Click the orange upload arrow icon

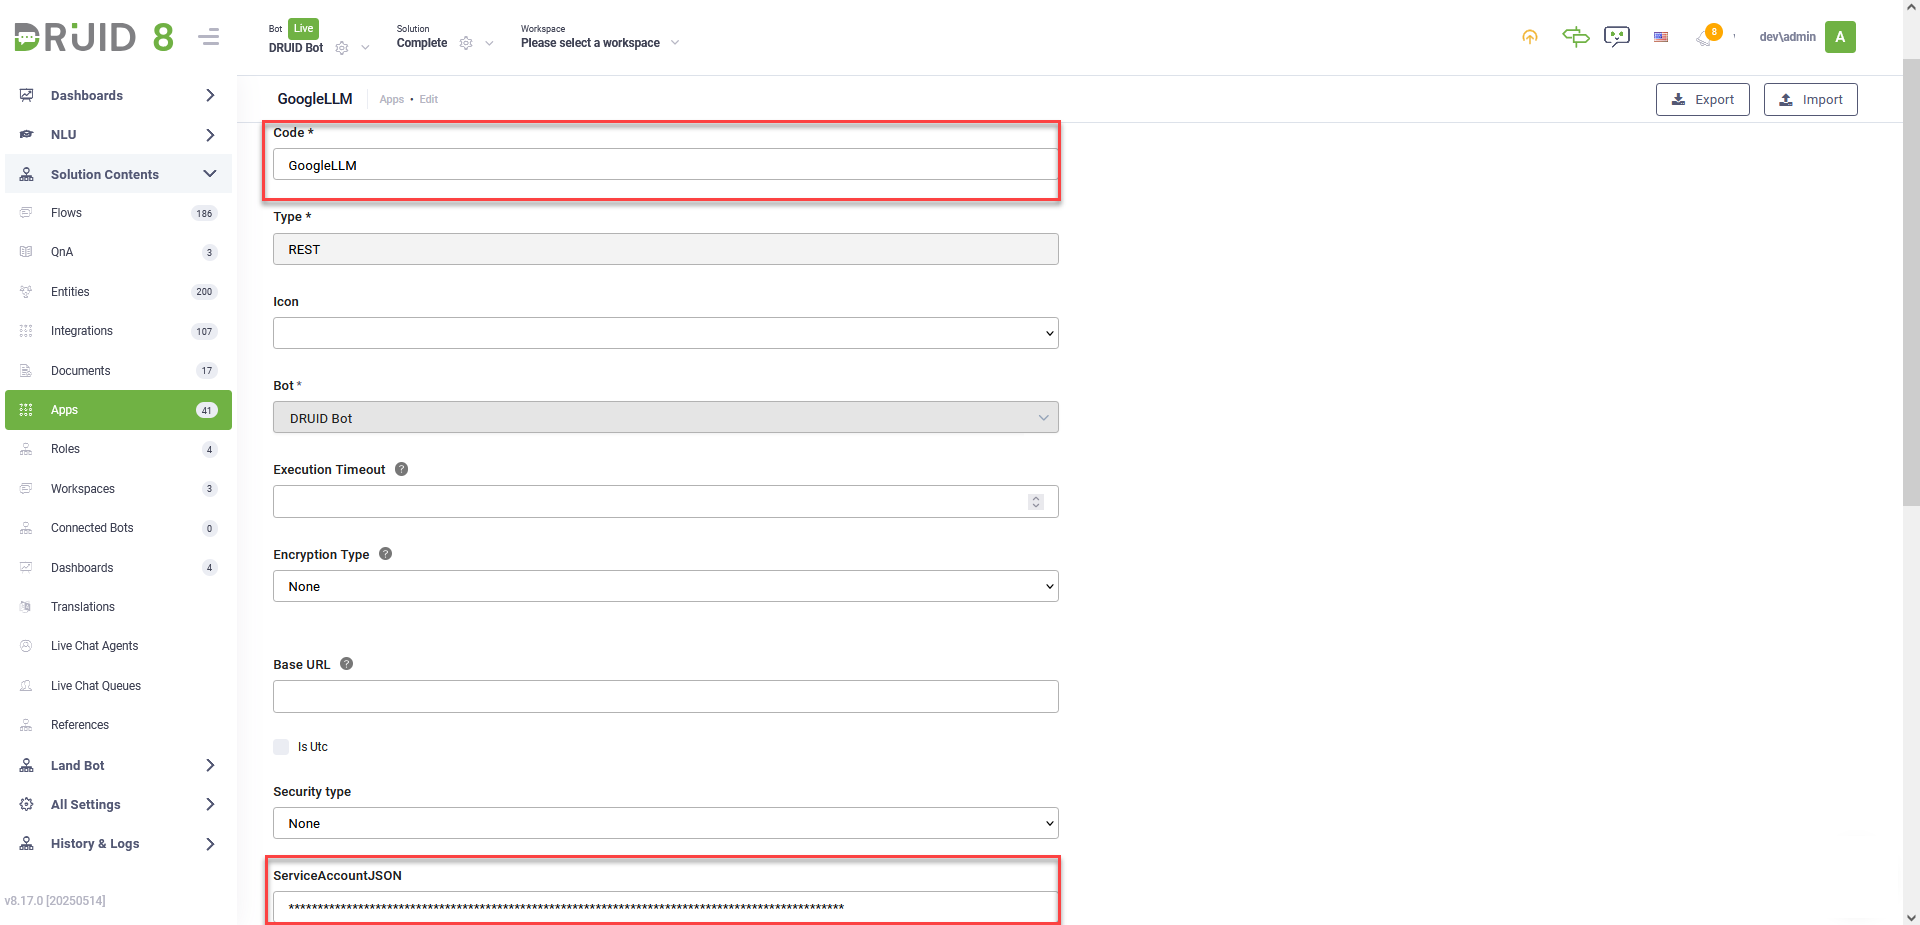pyautogui.click(x=1529, y=37)
